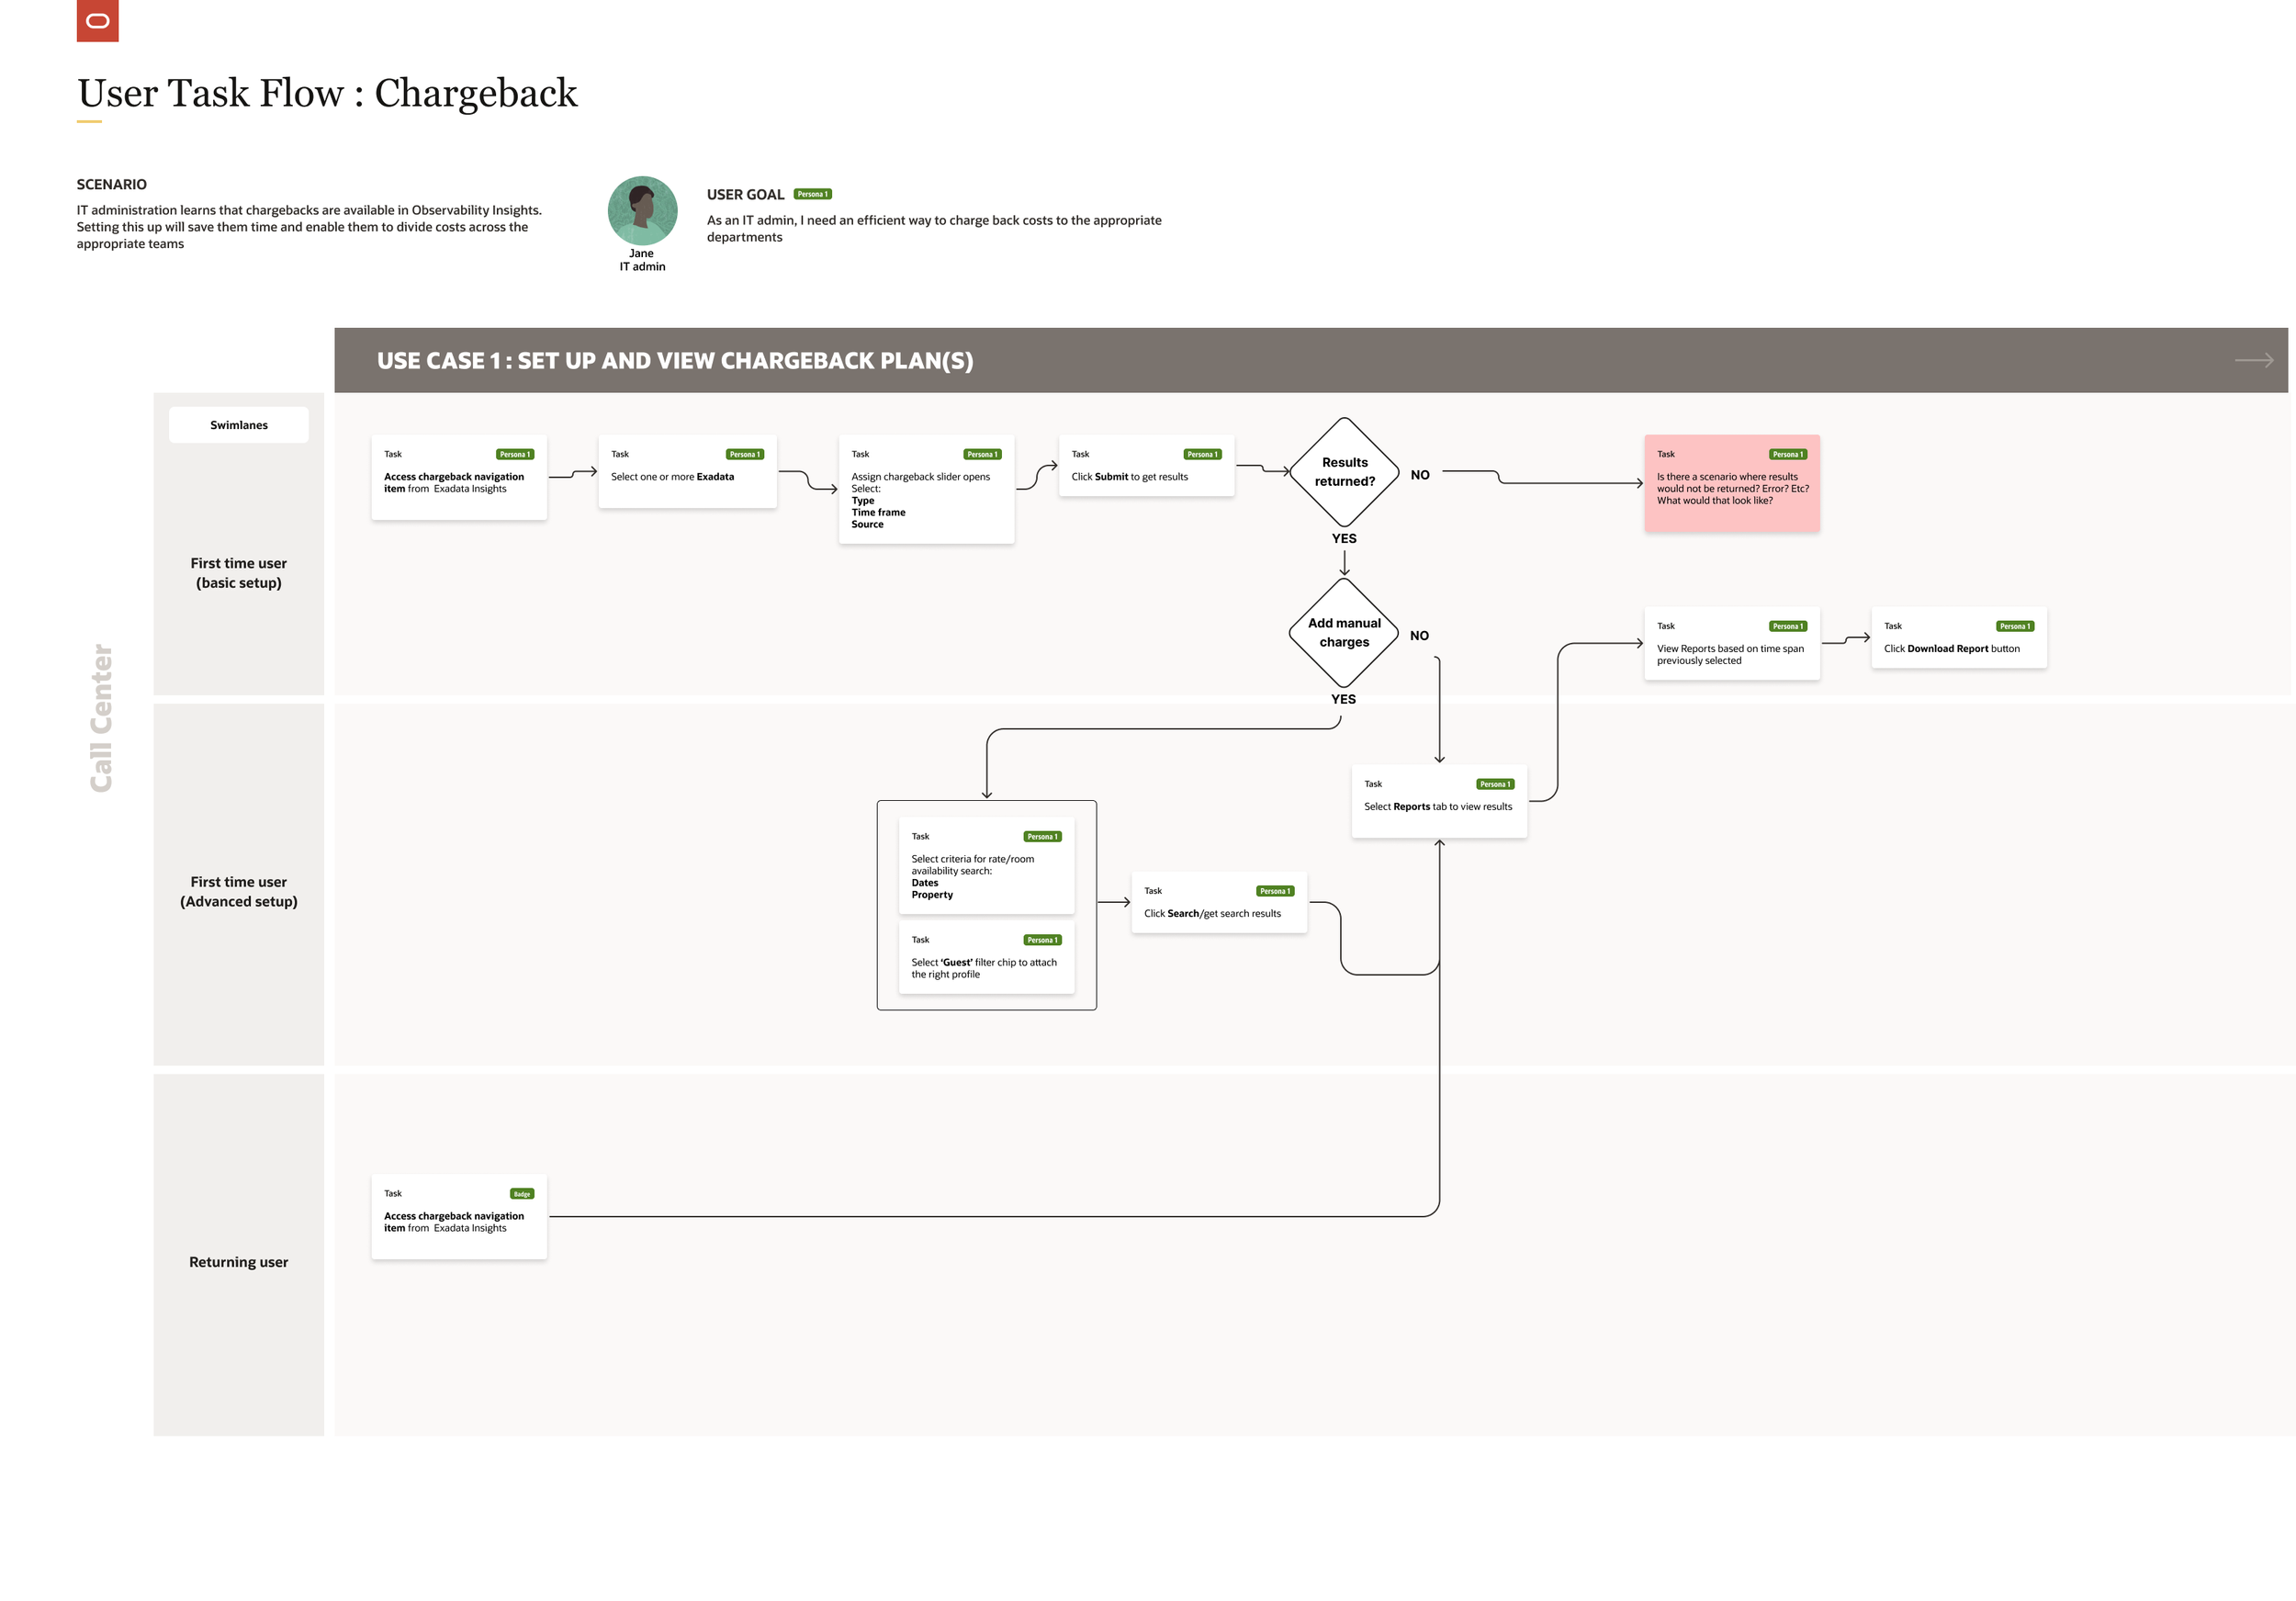Click Jane IT admin avatar
The image size is (2296, 1601).
pyautogui.click(x=642, y=211)
